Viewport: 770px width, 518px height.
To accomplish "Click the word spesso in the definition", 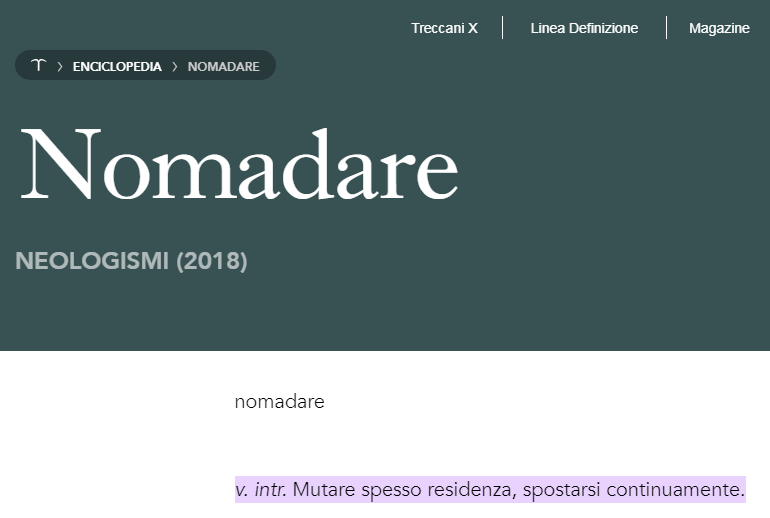I will point(391,490).
